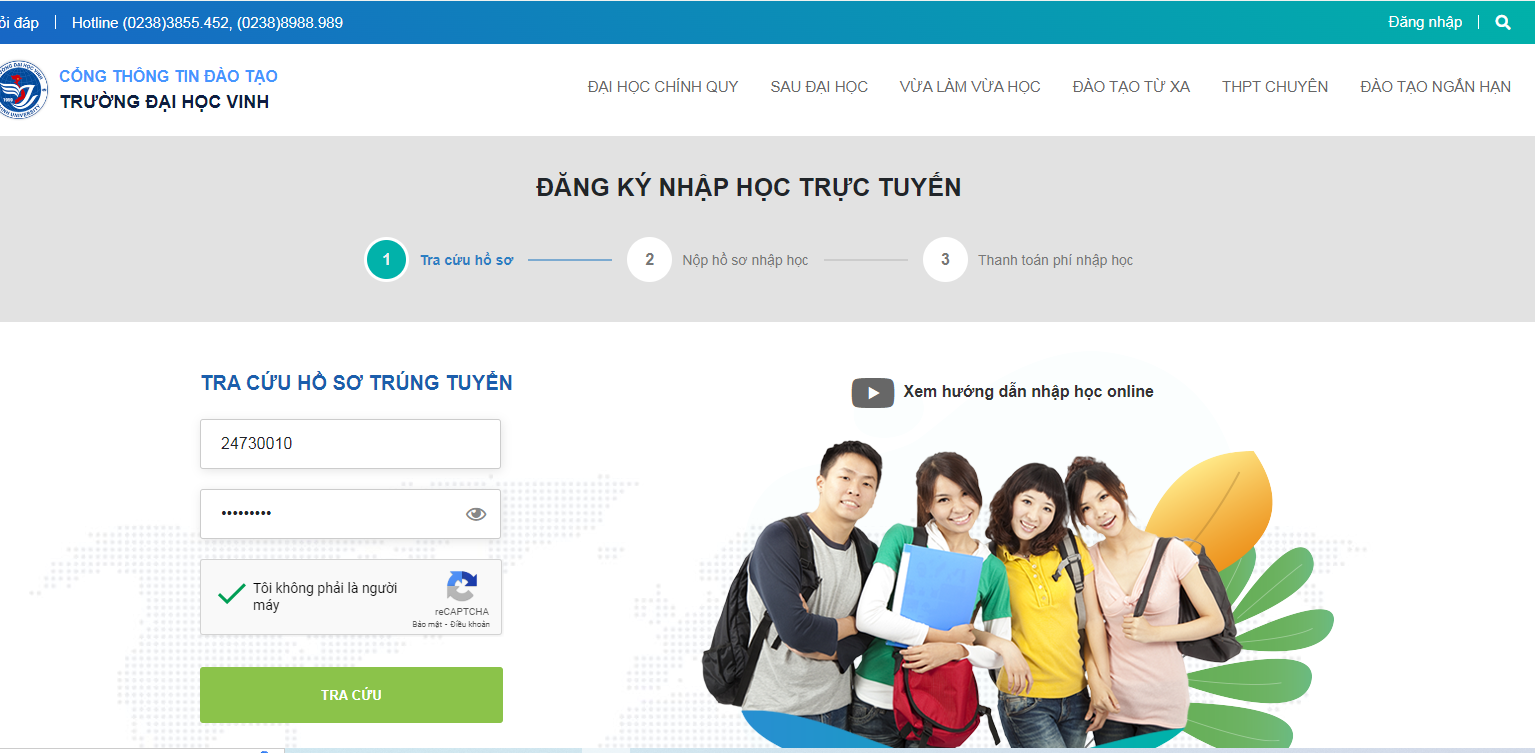
Task: Click the Hotline phone number text
Action: point(207,22)
